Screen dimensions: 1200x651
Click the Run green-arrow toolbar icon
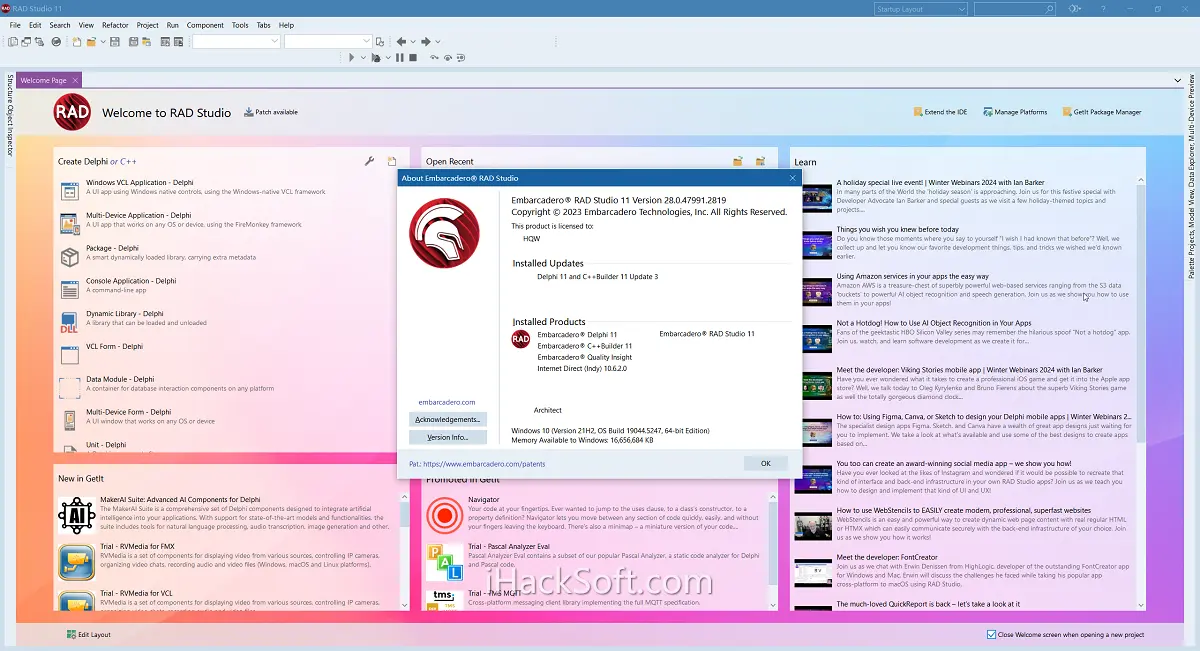pyautogui.click(x=351, y=58)
